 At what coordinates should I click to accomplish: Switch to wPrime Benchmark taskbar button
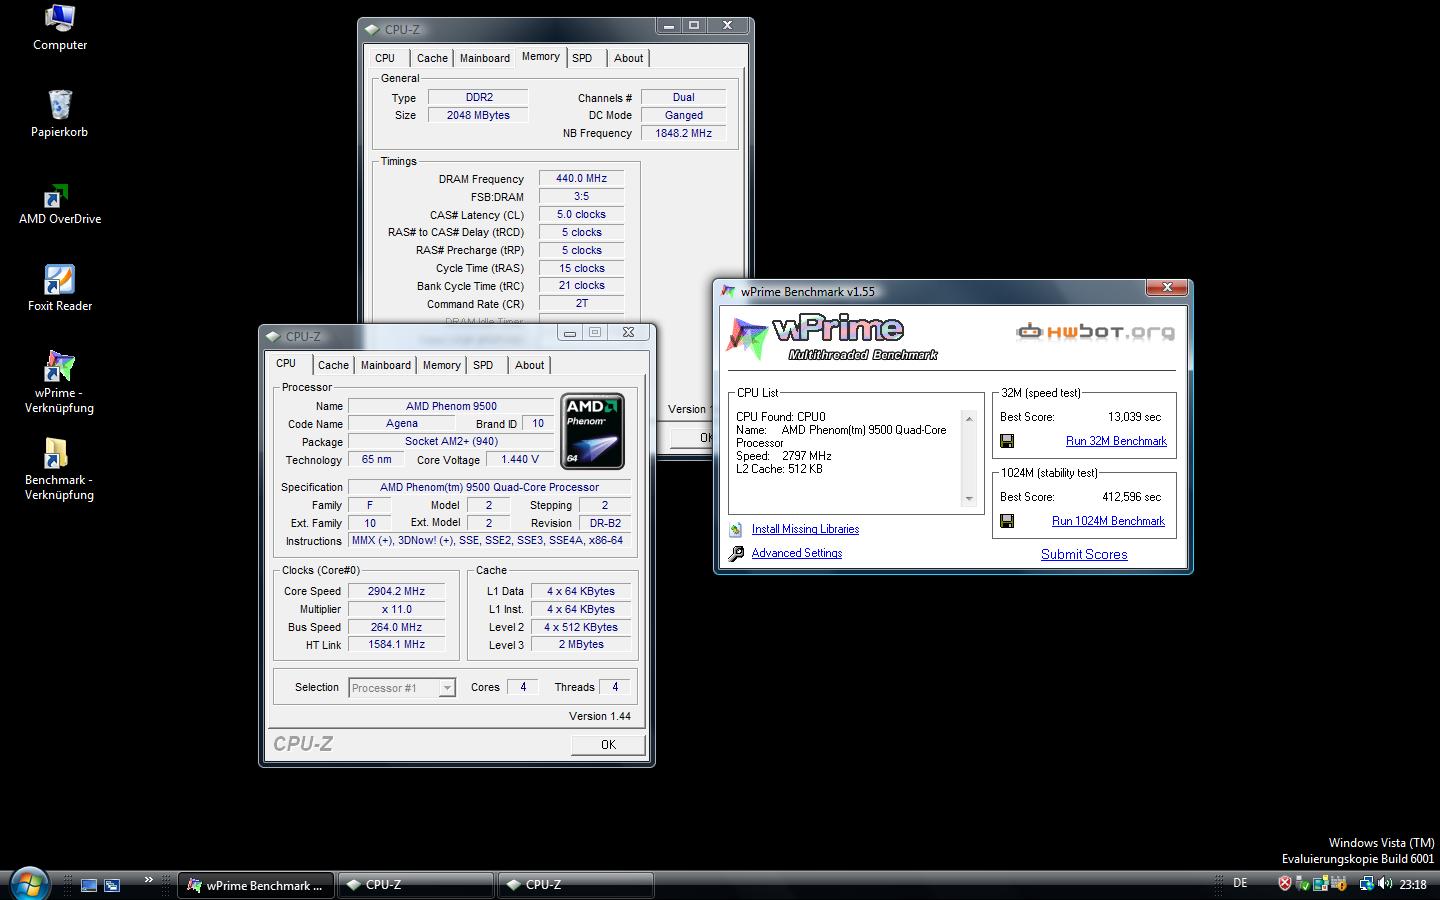(x=256, y=885)
